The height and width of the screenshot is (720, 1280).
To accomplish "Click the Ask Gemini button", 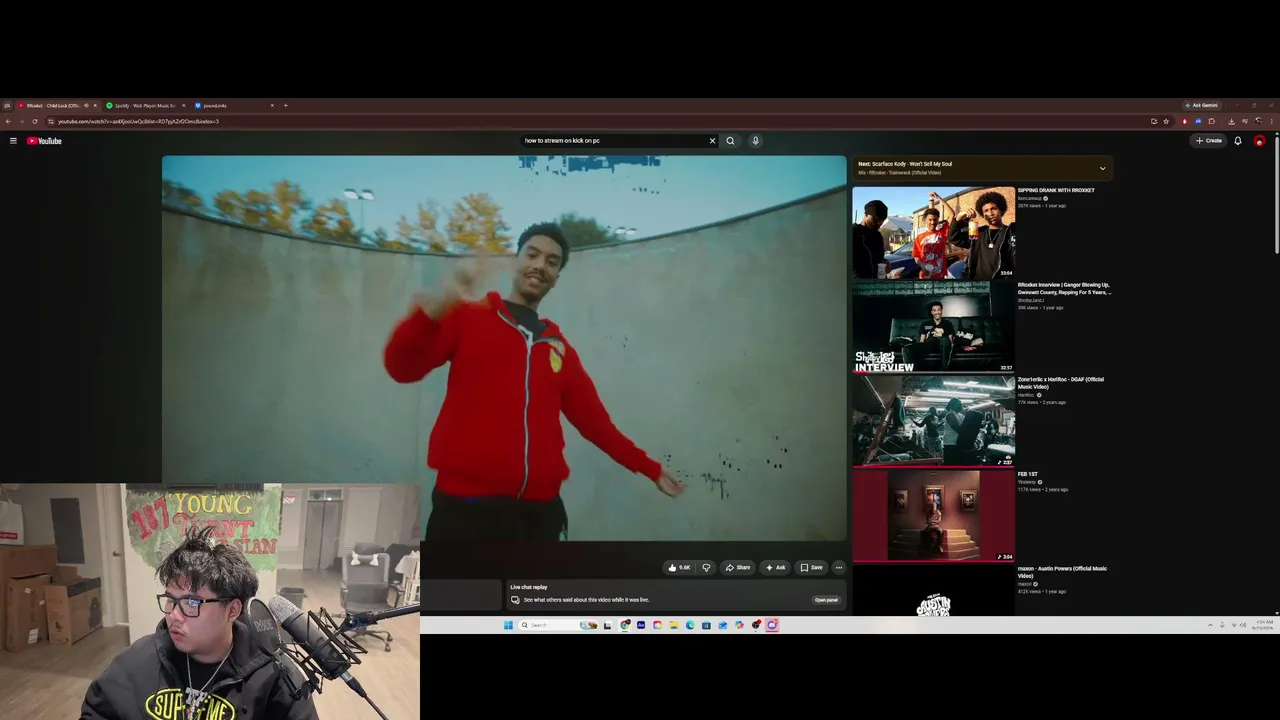I will pyautogui.click(x=1202, y=106).
